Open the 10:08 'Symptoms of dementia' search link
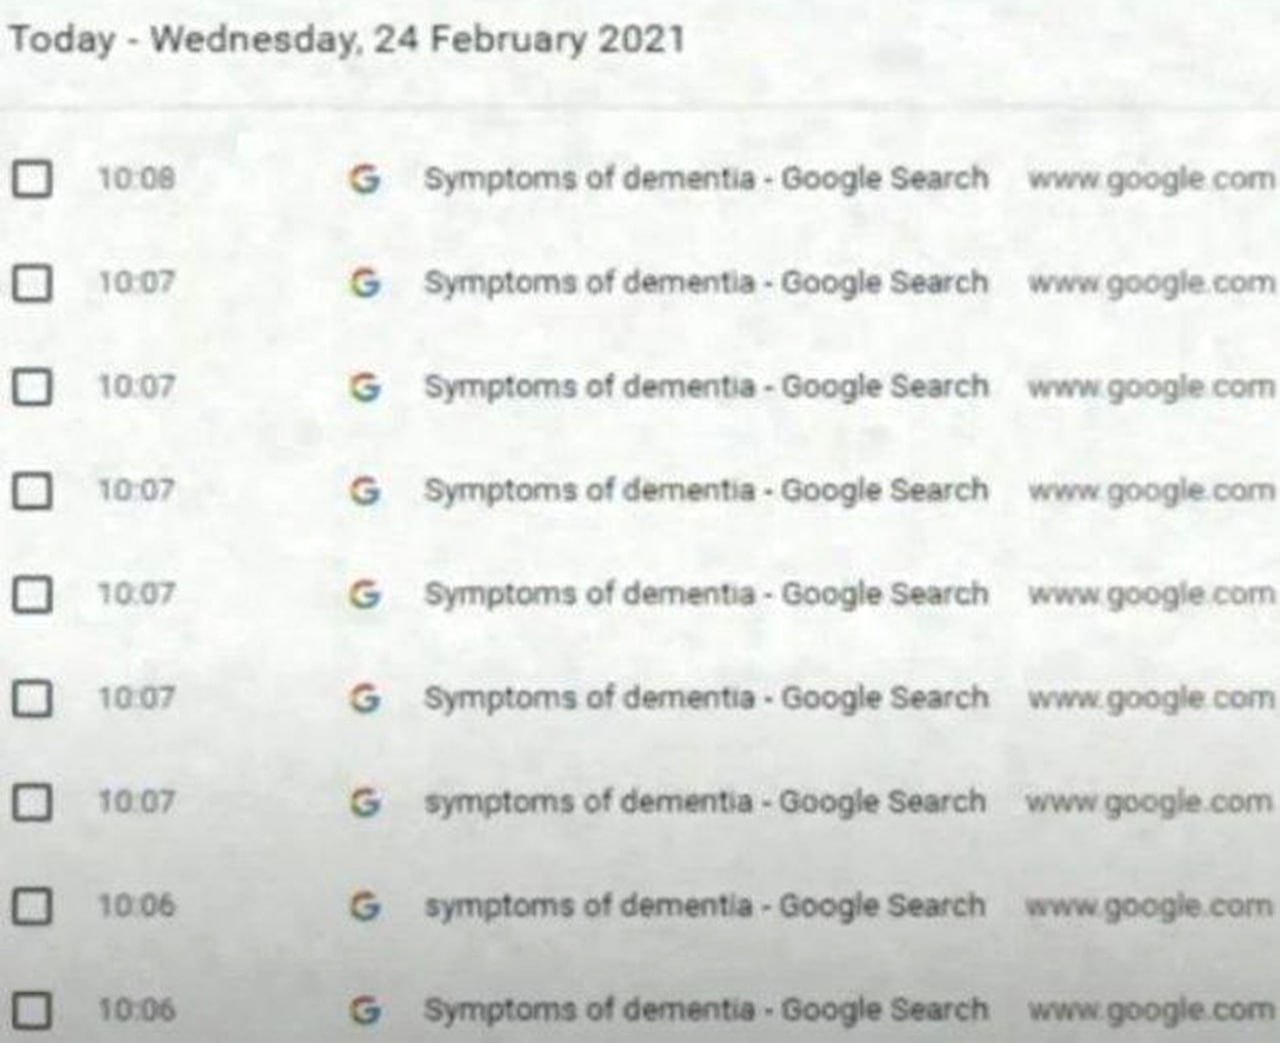 (x=705, y=179)
